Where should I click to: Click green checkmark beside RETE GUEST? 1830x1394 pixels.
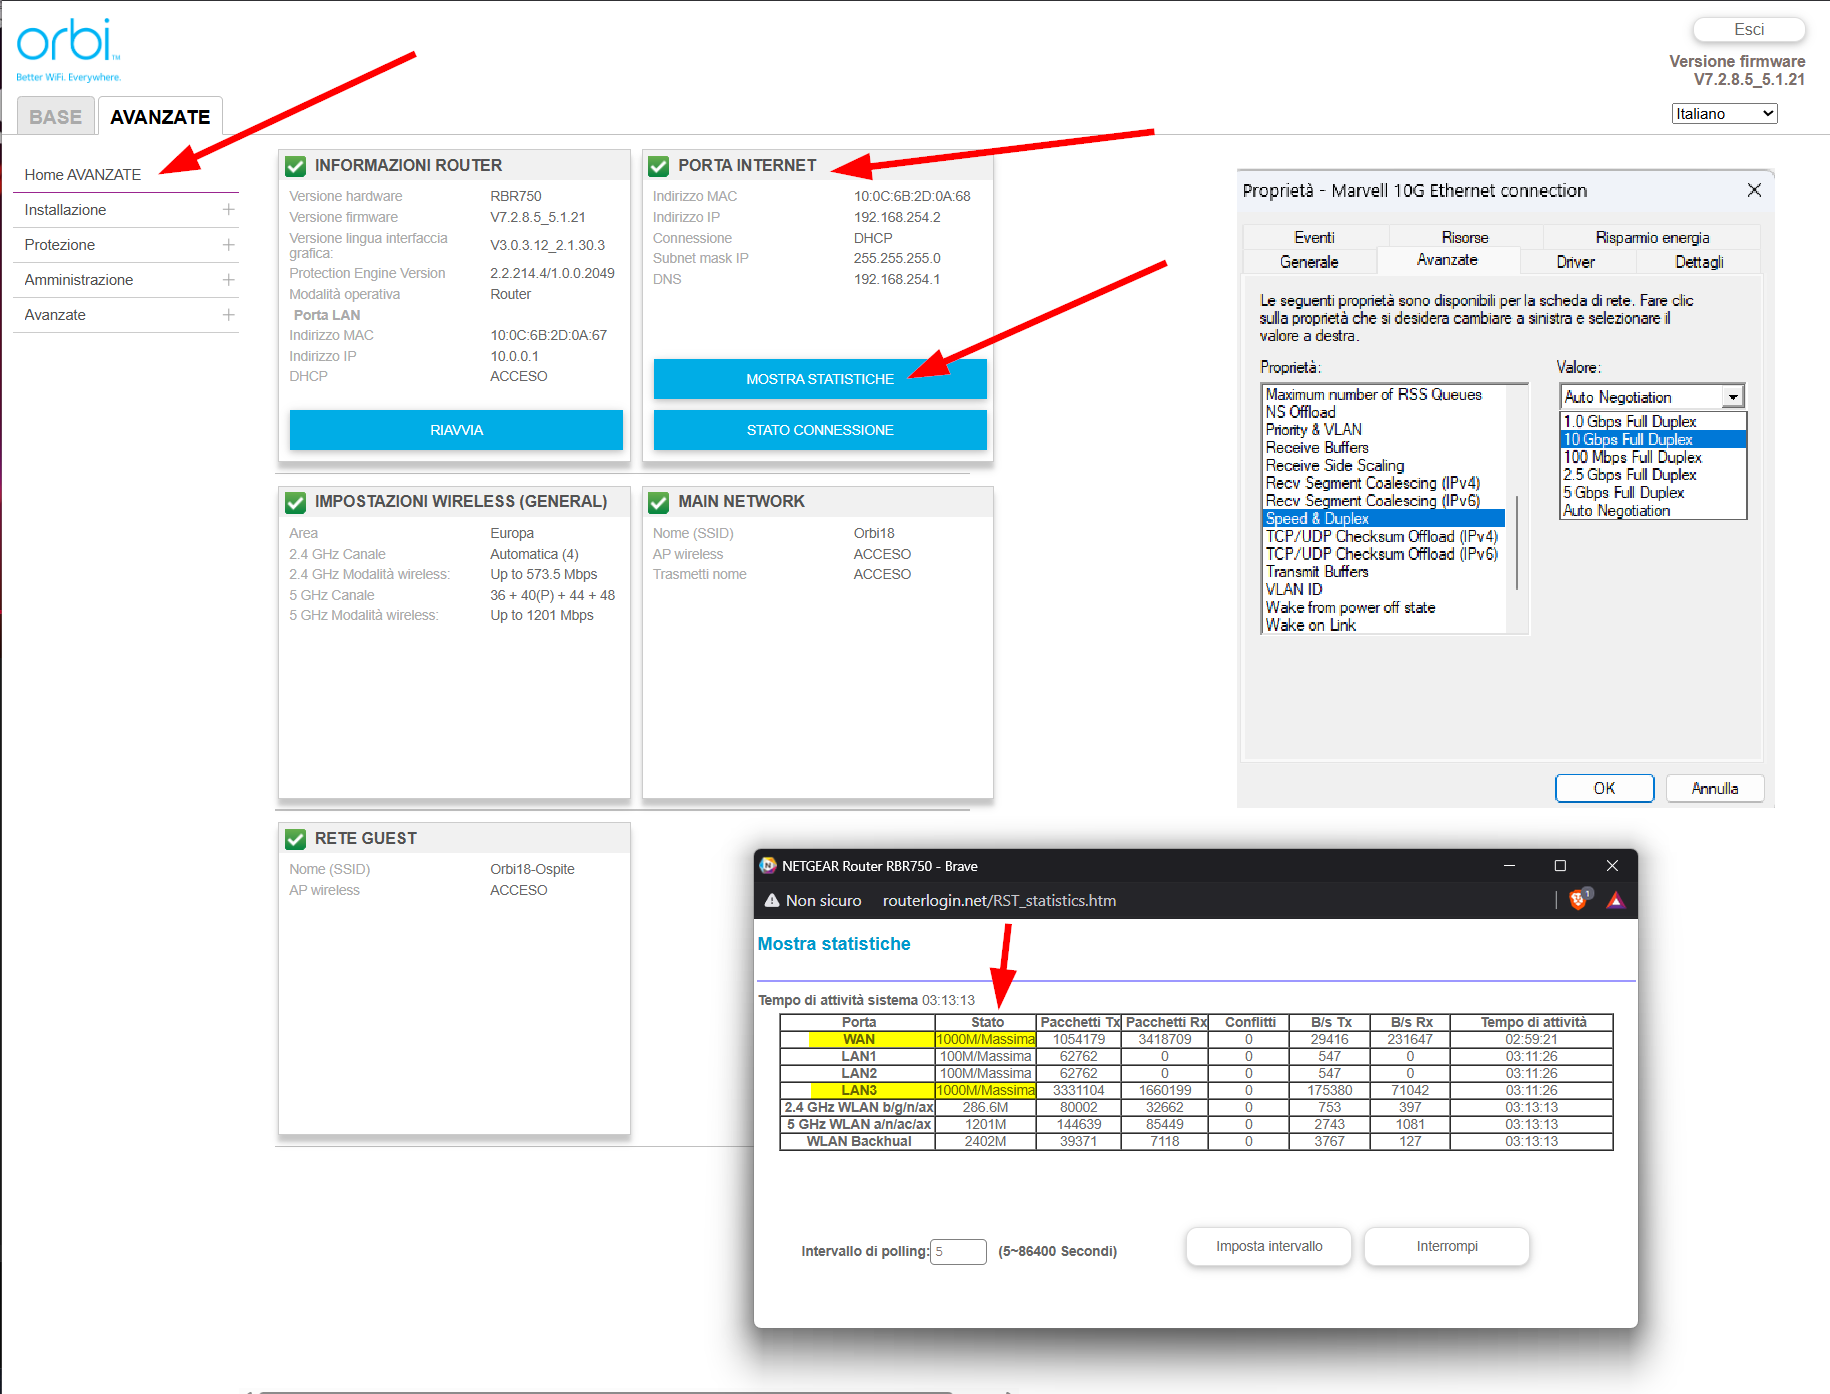click(x=296, y=839)
